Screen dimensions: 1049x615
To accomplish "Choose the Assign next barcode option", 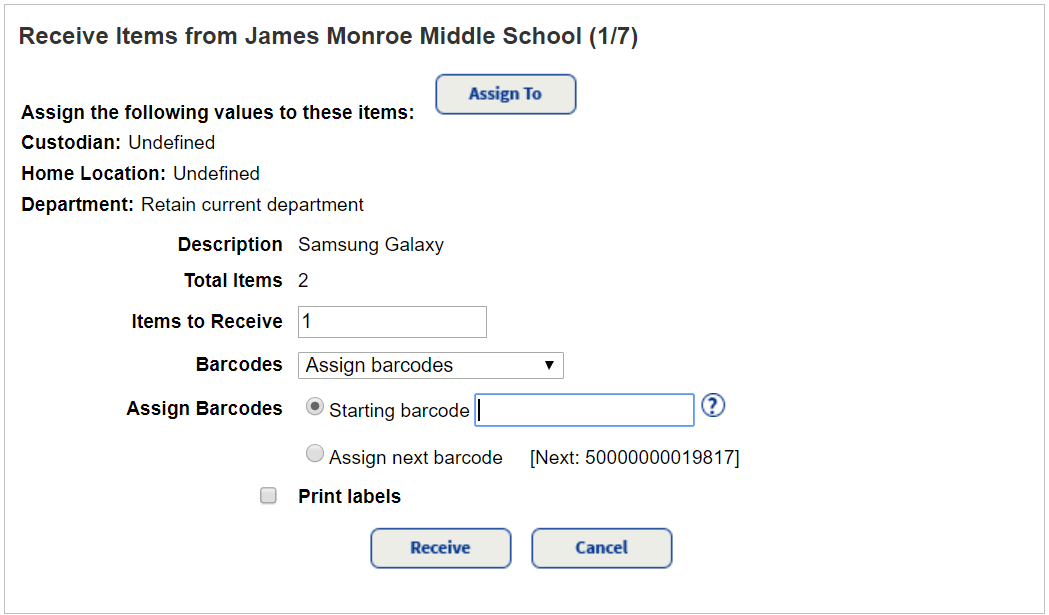I will click(315, 453).
